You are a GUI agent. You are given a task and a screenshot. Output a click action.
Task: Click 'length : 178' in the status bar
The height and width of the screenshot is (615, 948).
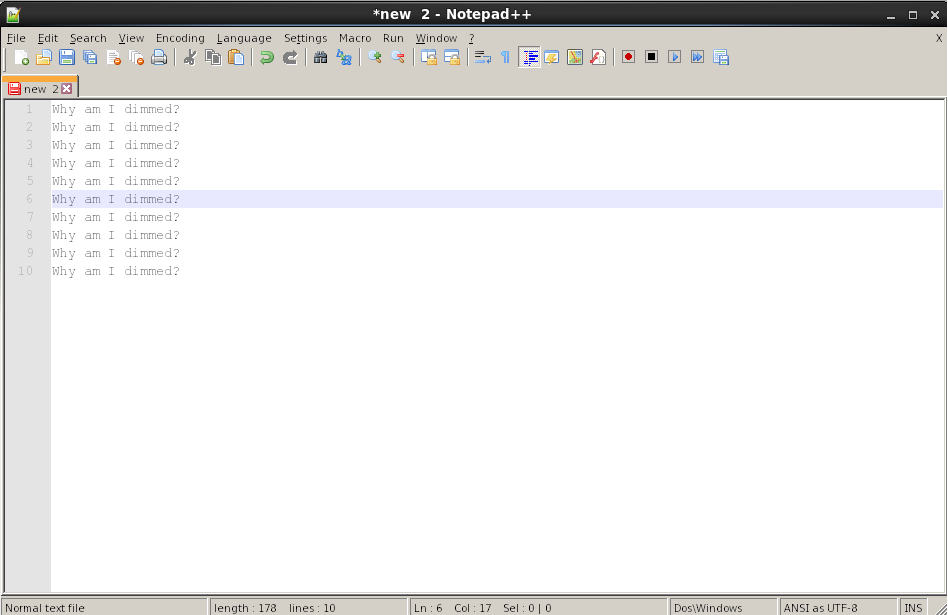(245, 608)
